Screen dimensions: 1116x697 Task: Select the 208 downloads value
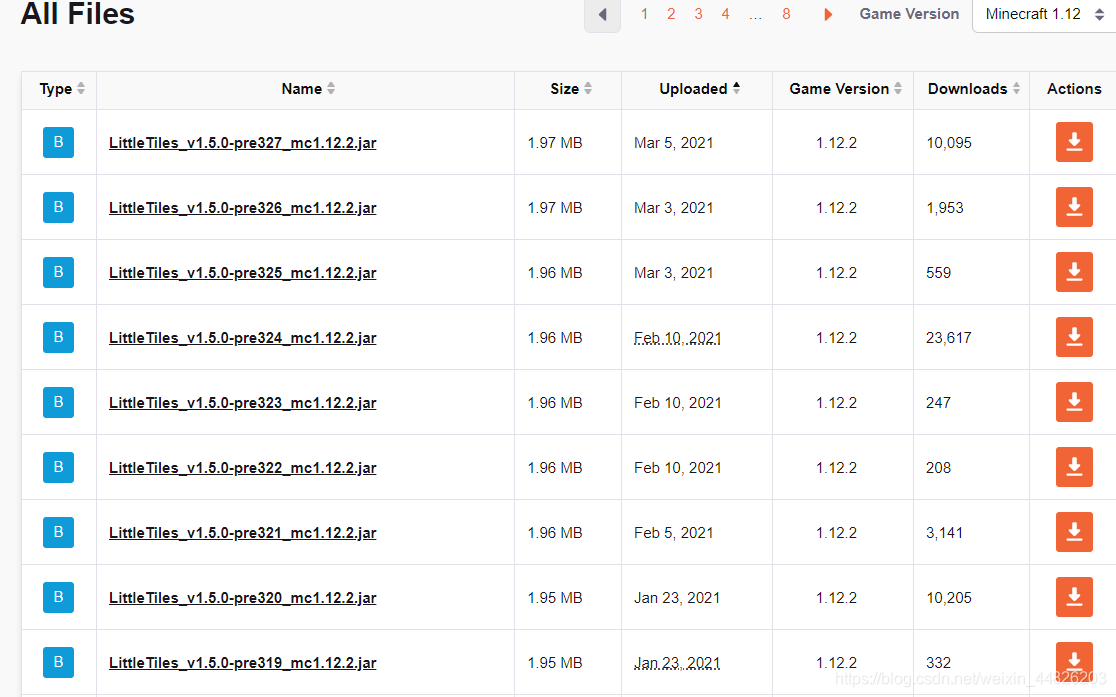tap(938, 468)
